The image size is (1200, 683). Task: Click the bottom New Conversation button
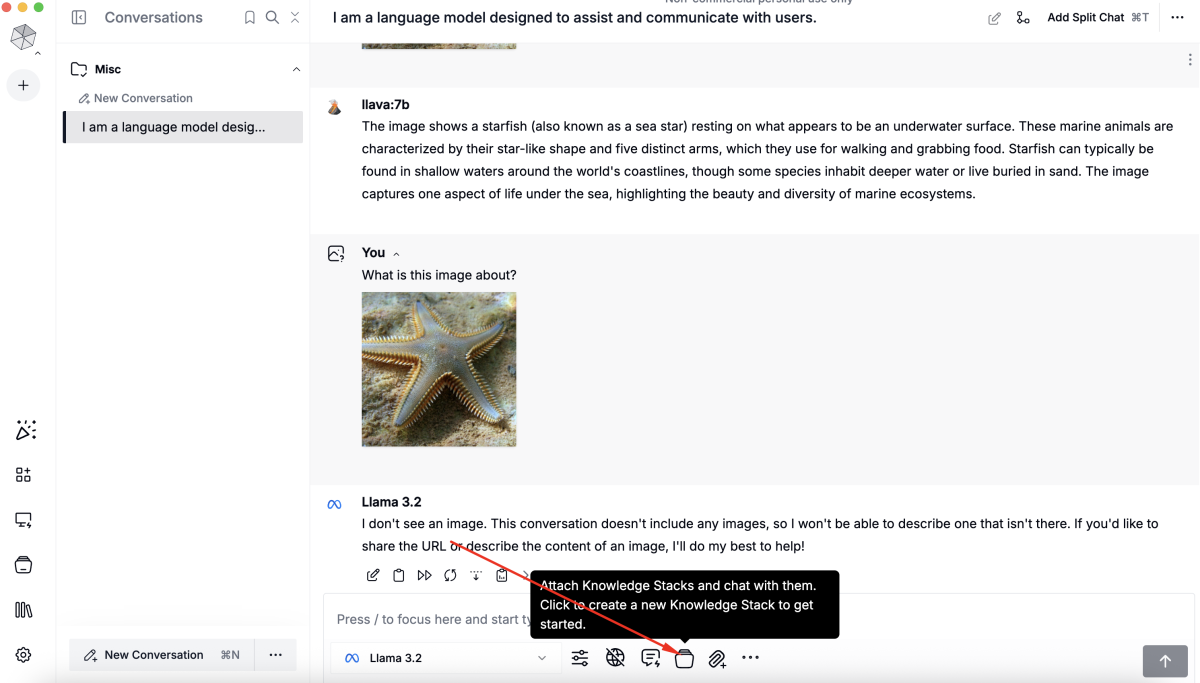point(161,655)
